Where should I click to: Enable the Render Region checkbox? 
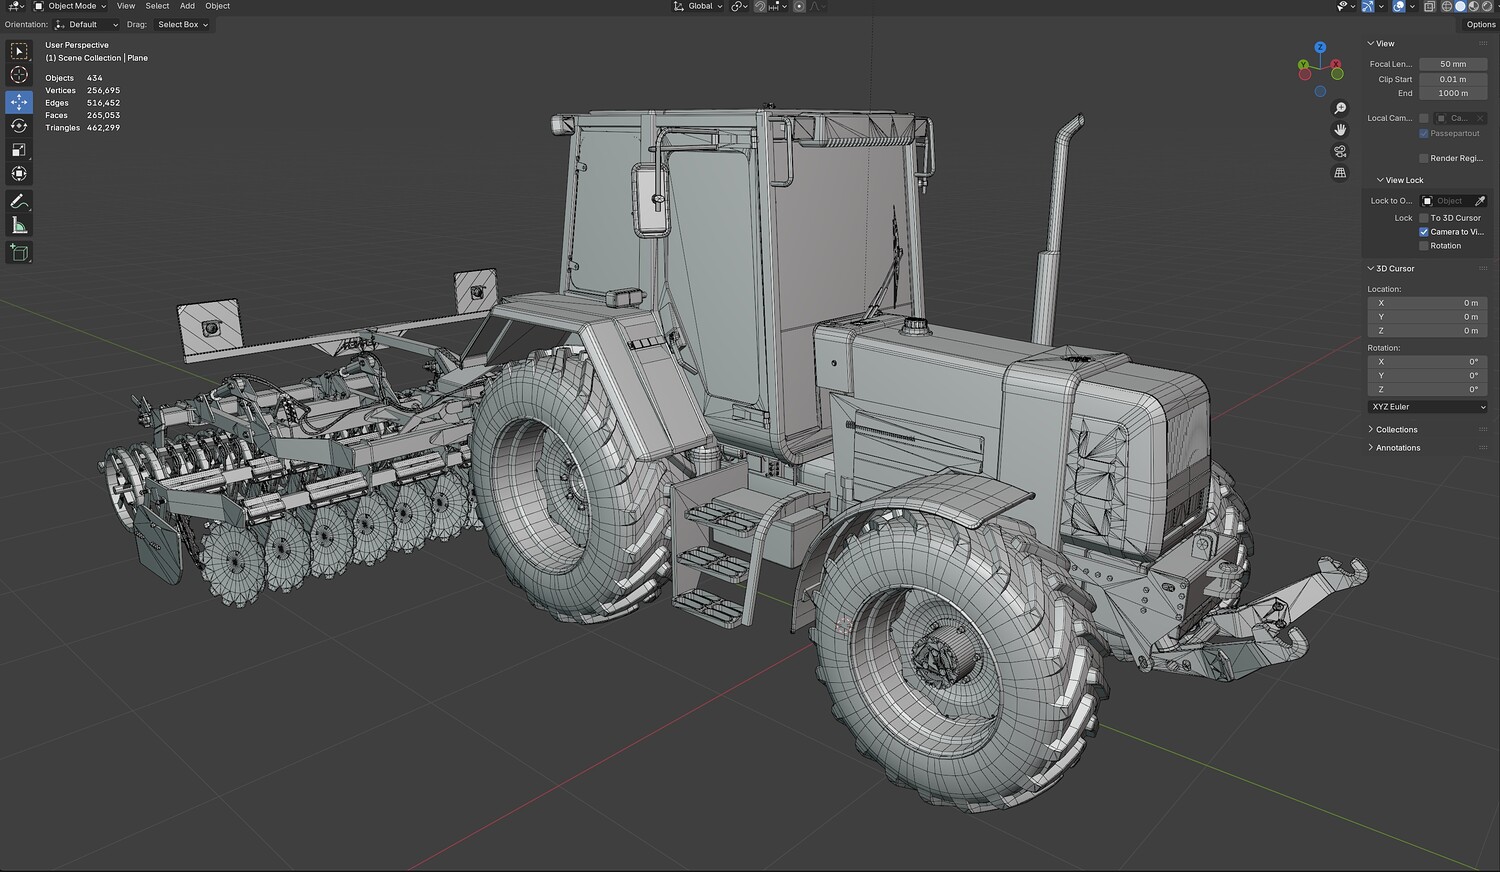[x=1424, y=158]
